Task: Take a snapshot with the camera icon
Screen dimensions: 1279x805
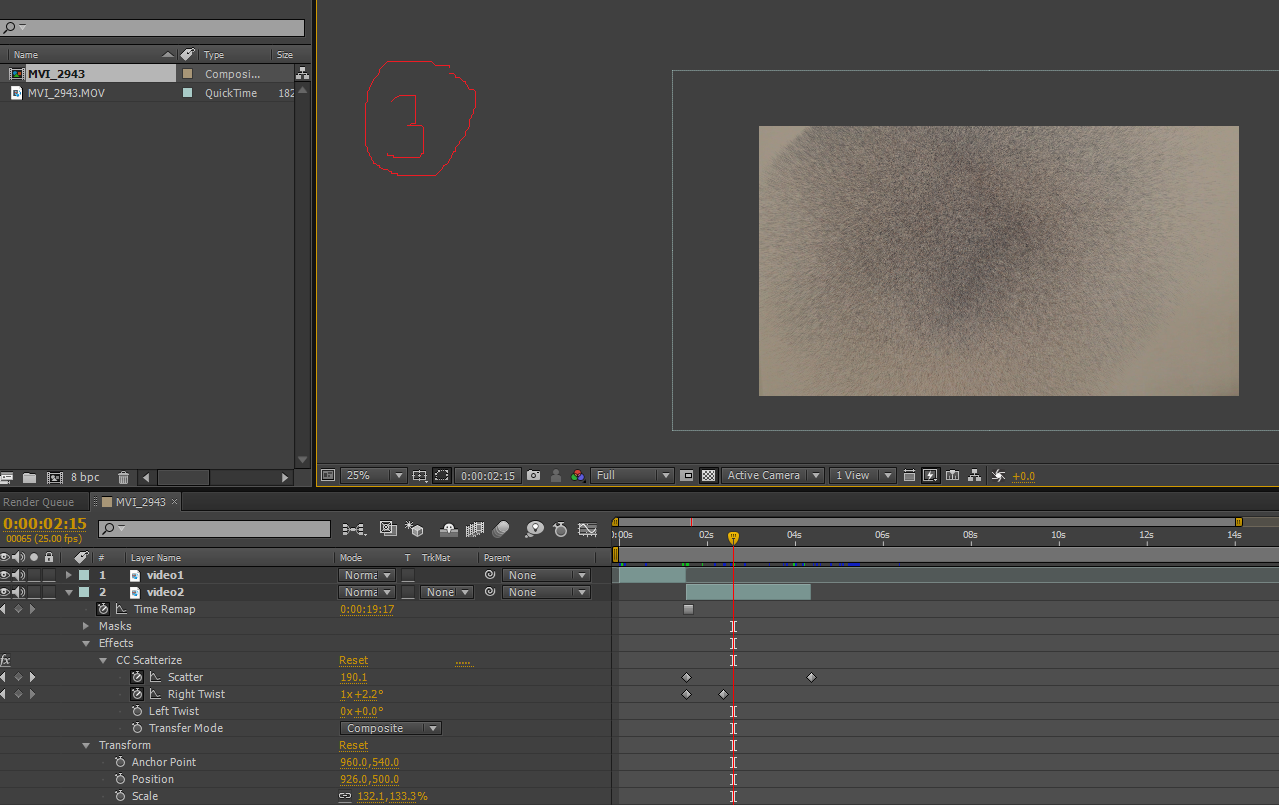Action: tap(534, 476)
